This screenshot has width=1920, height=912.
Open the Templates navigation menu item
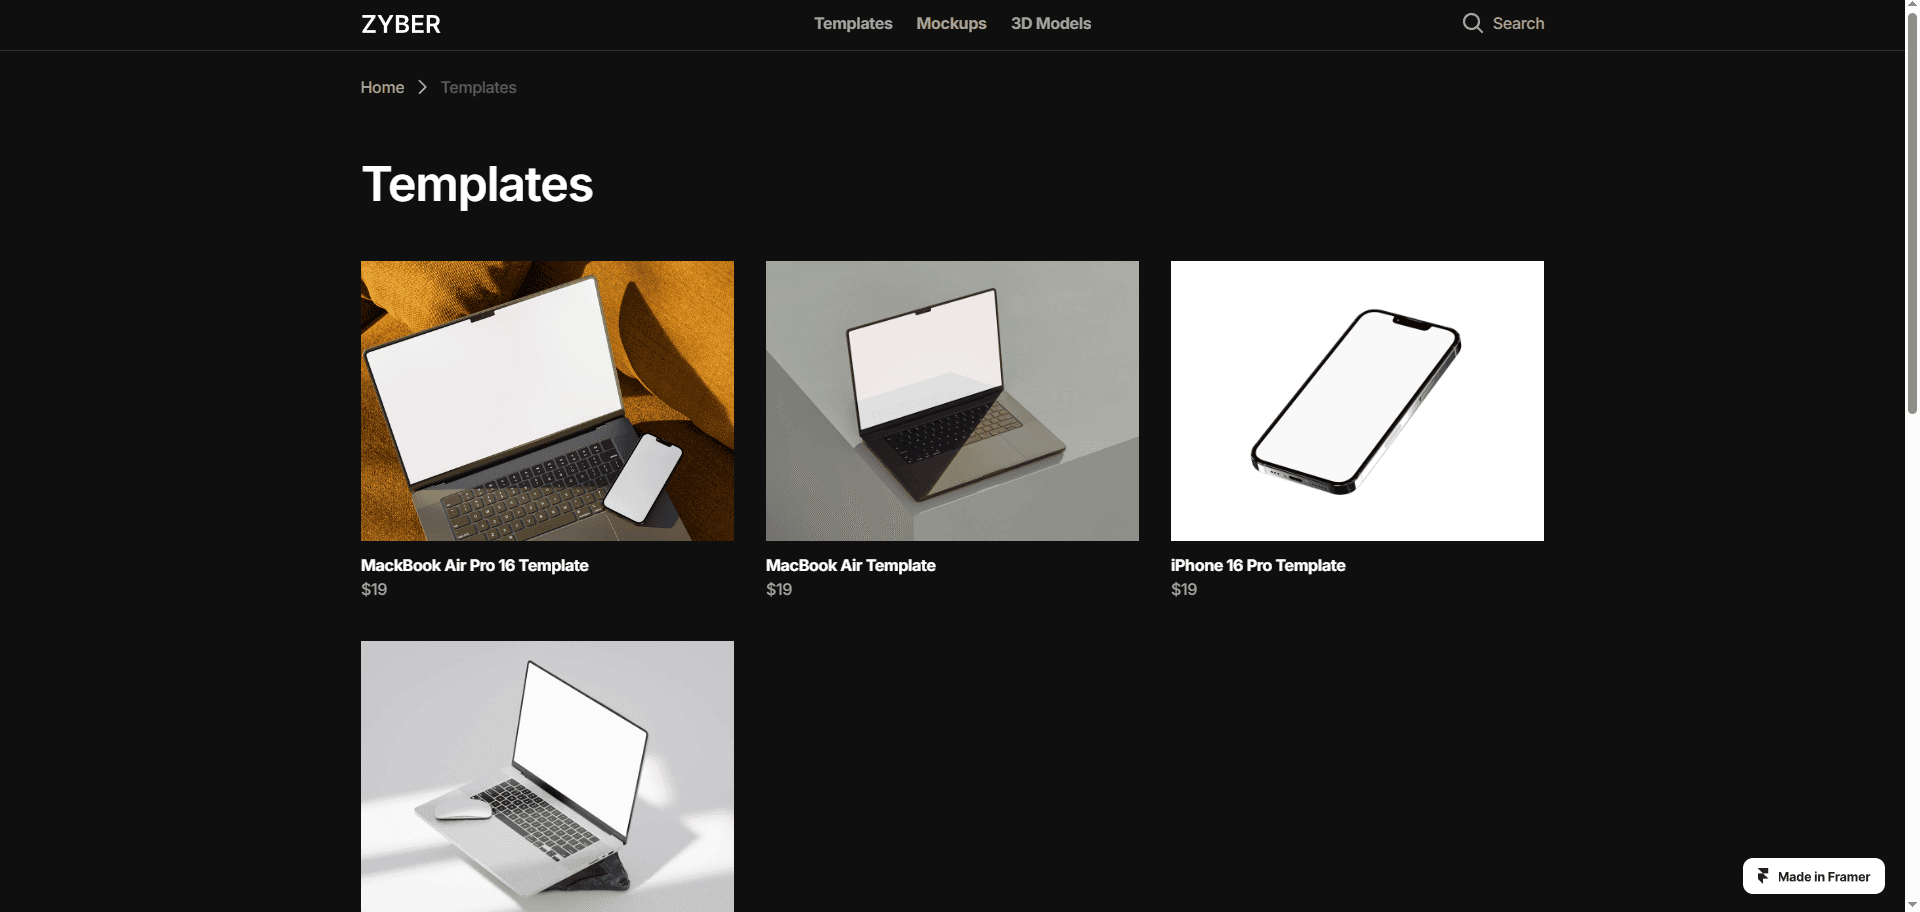853,23
